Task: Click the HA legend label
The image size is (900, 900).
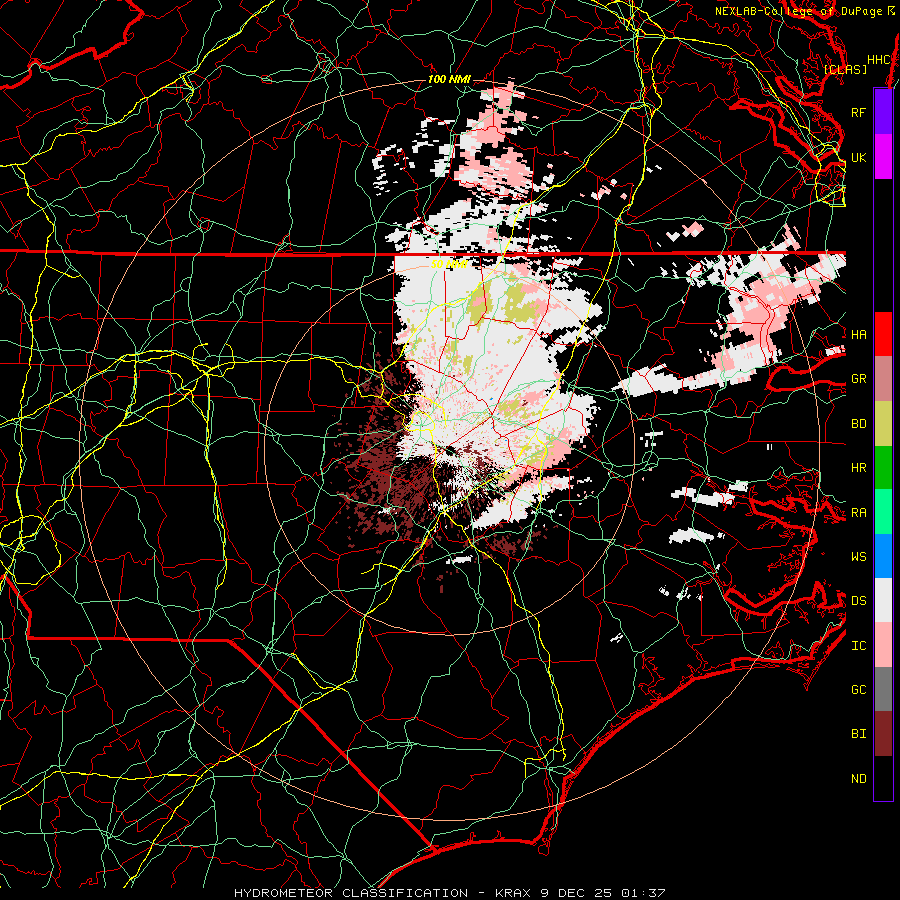Action: click(x=858, y=334)
